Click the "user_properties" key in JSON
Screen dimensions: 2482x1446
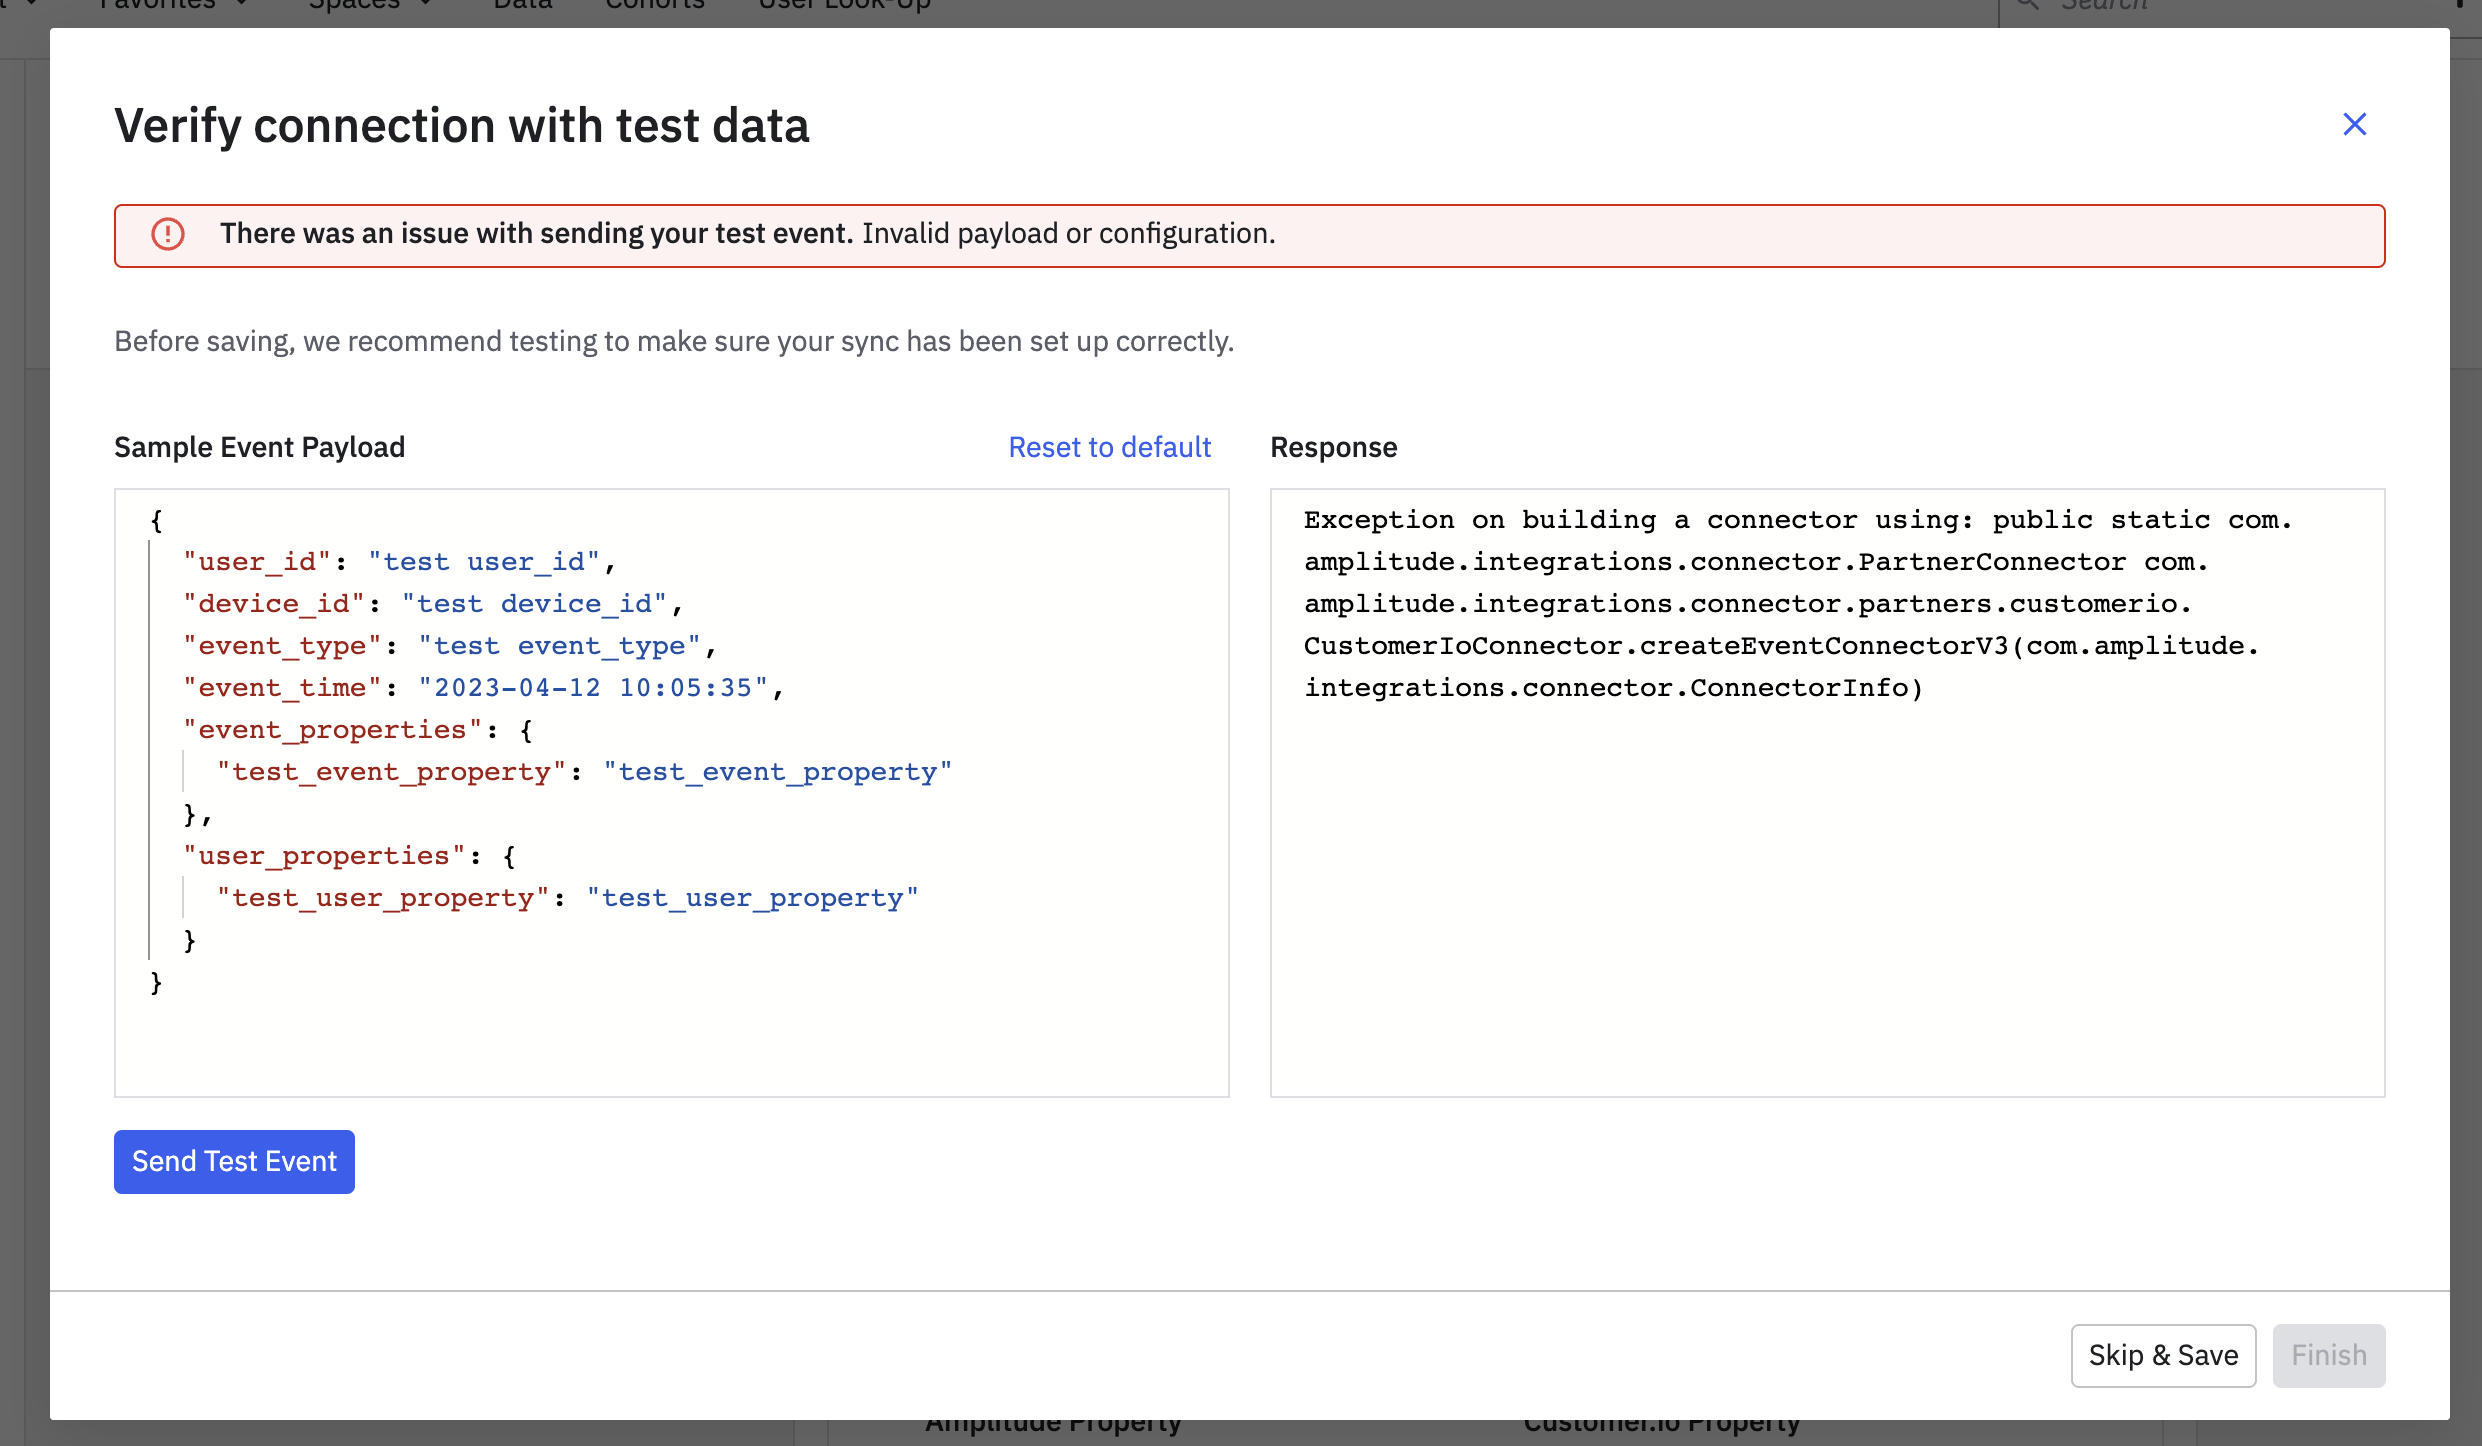click(324, 856)
